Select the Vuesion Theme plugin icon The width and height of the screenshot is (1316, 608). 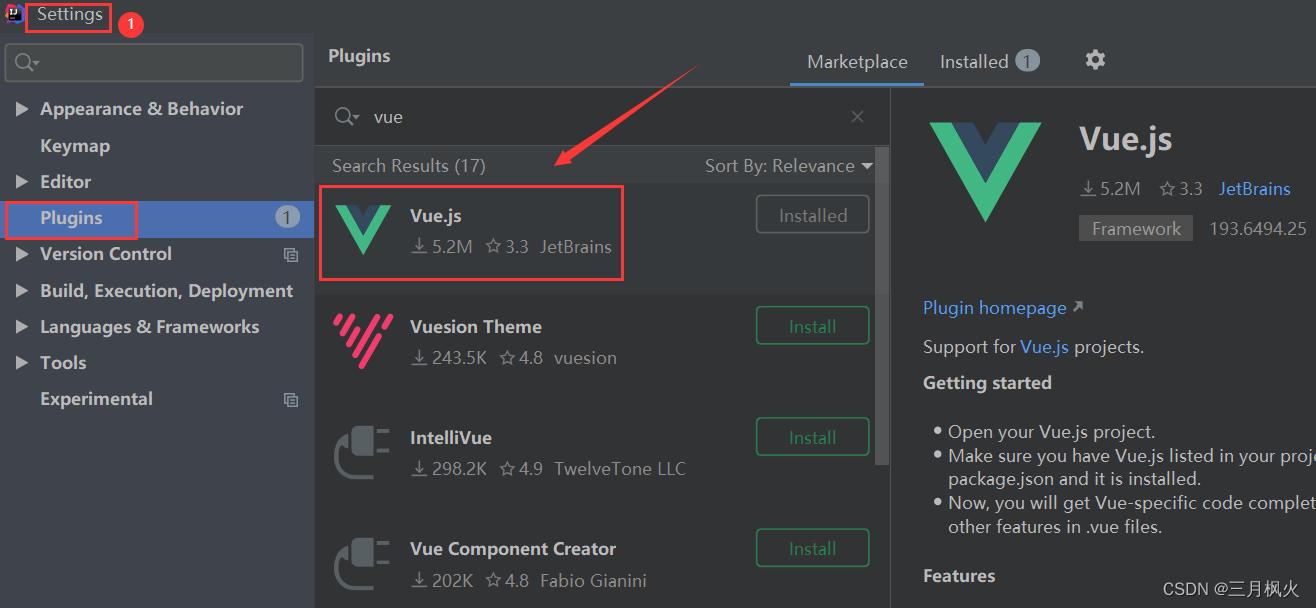[363, 341]
